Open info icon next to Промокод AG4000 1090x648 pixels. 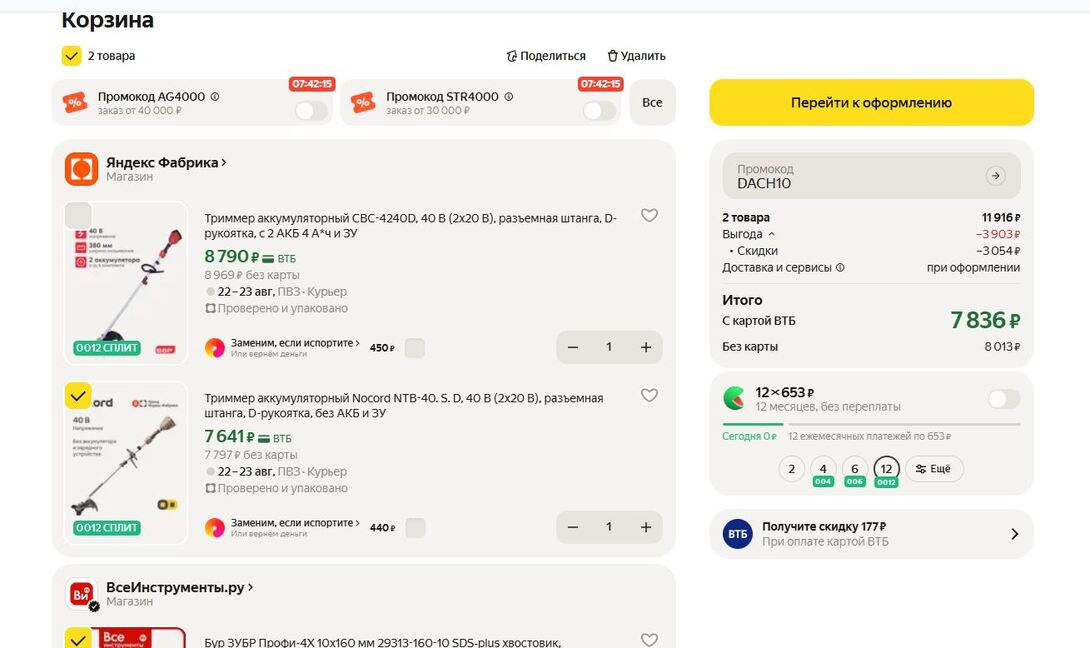tap(215, 97)
